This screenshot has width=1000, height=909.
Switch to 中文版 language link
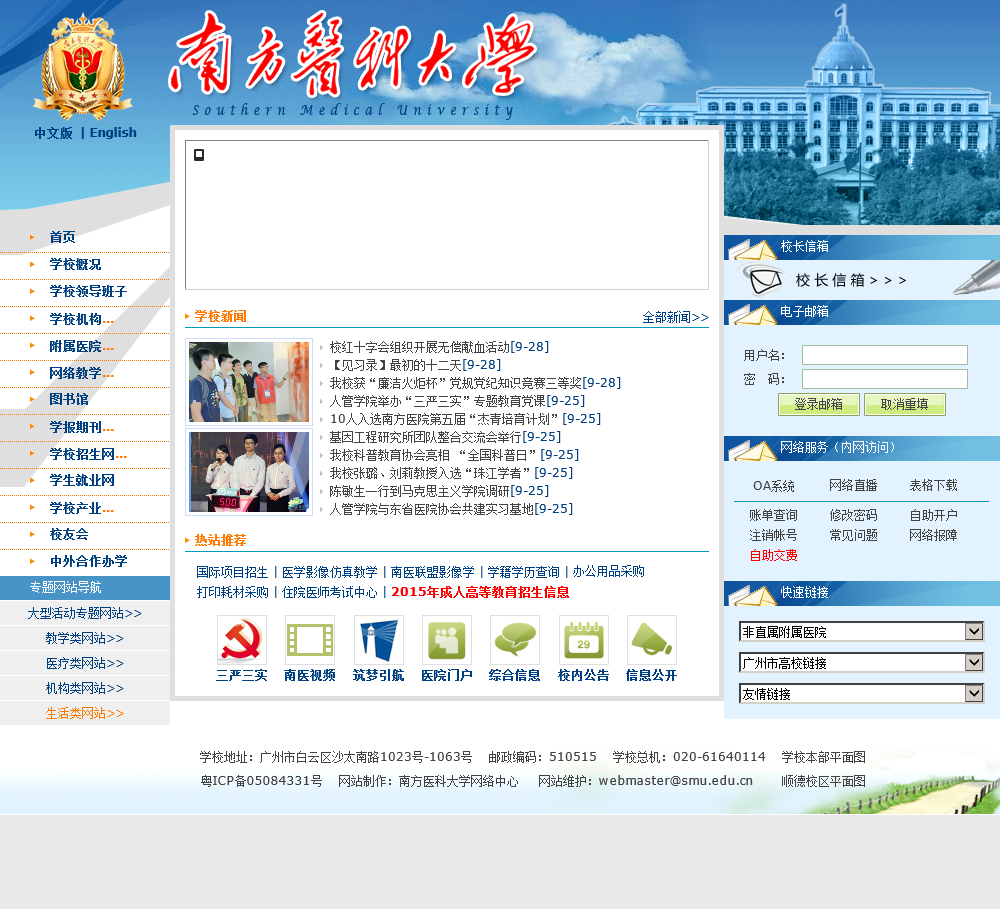(53, 133)
